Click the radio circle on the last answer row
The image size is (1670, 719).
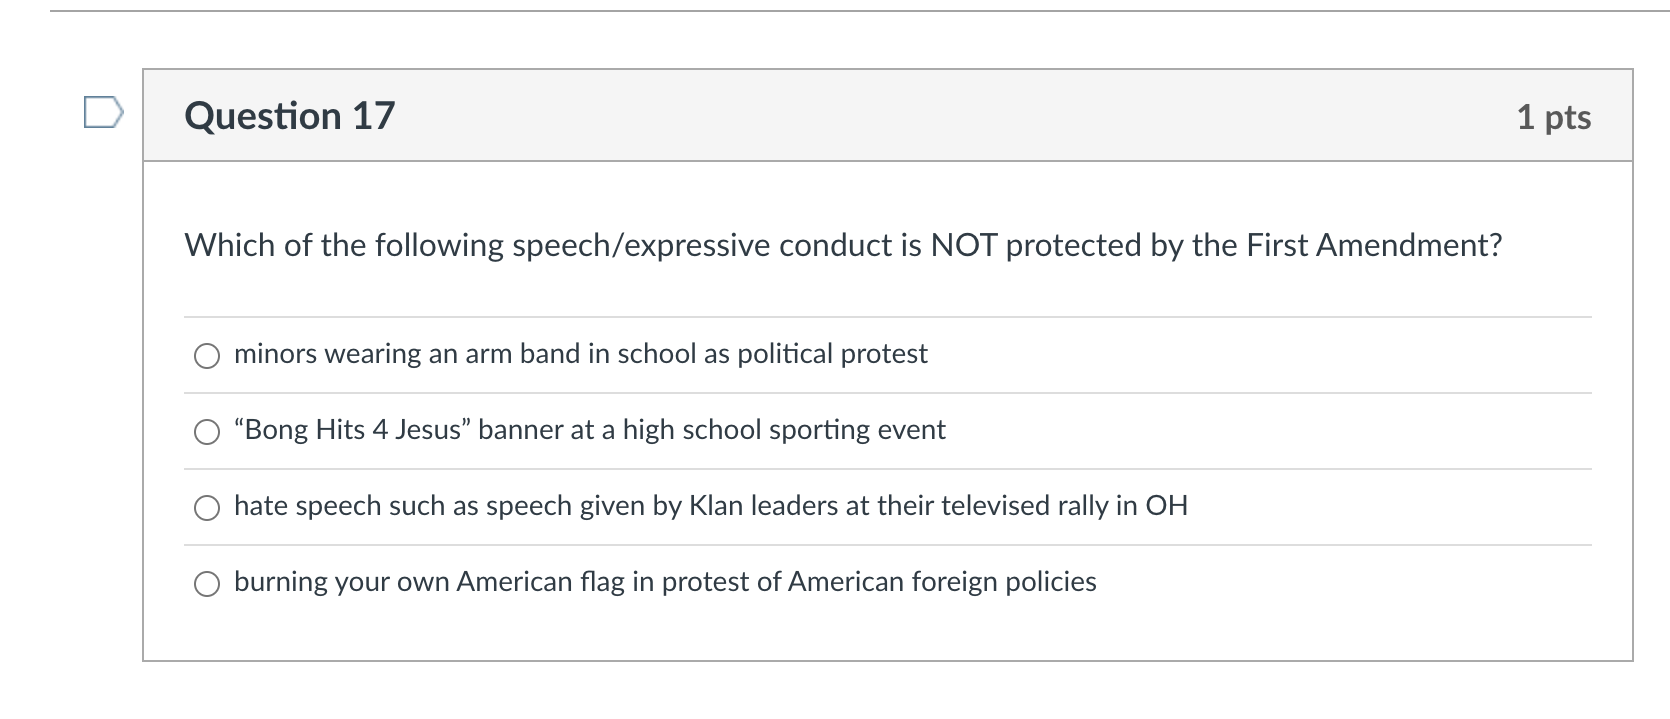coord(207,583)
